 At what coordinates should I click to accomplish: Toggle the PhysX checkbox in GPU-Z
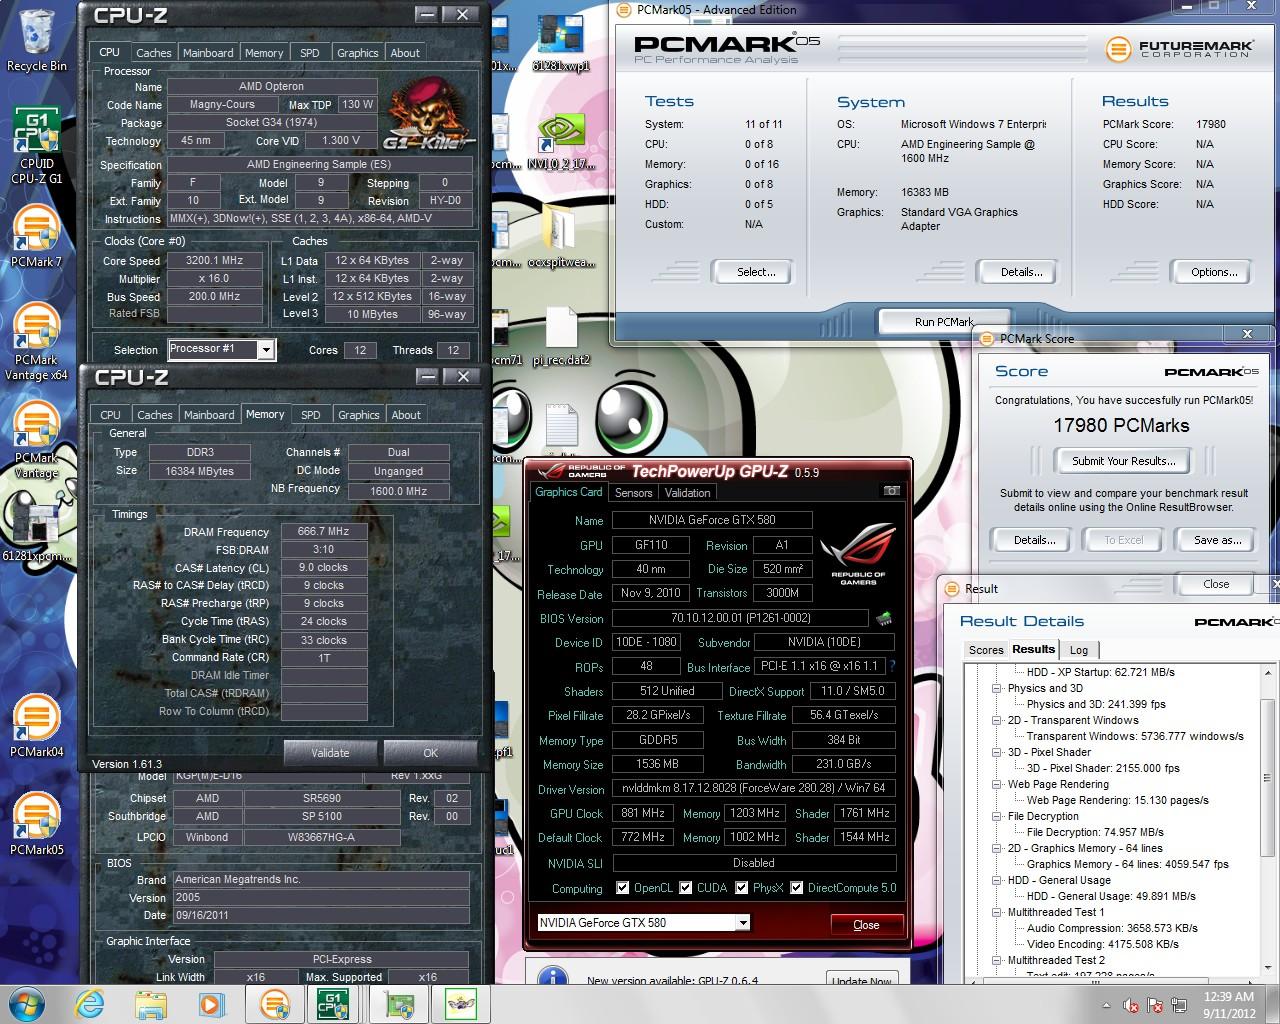741,888
